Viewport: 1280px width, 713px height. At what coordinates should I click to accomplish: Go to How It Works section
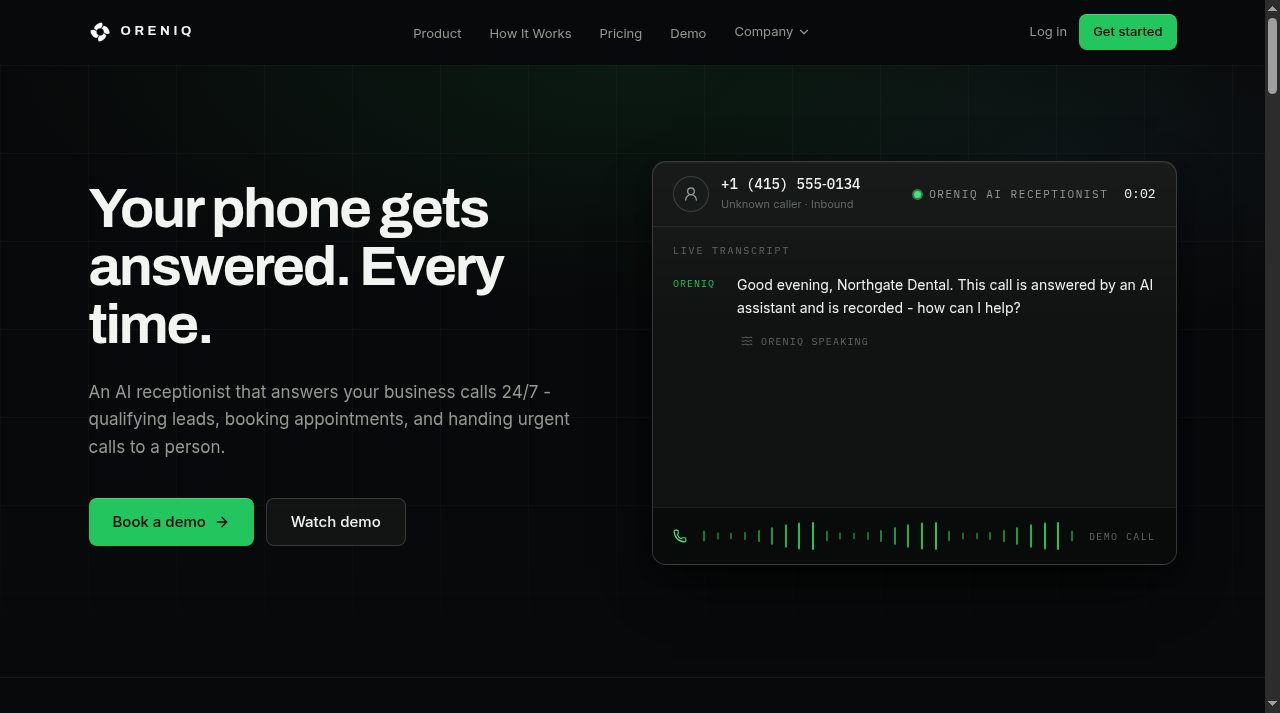tap(530, 33)
